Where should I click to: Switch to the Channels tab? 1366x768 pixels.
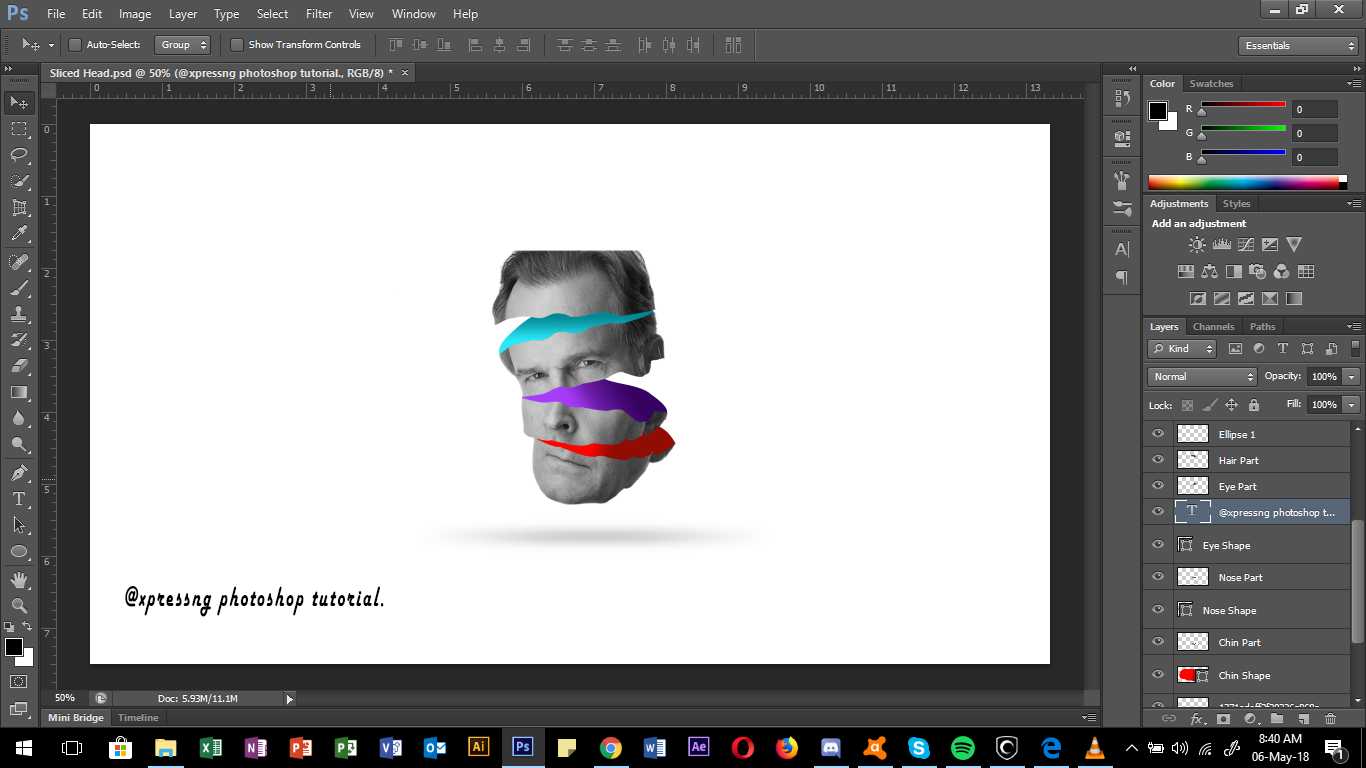click(1213, 326)
